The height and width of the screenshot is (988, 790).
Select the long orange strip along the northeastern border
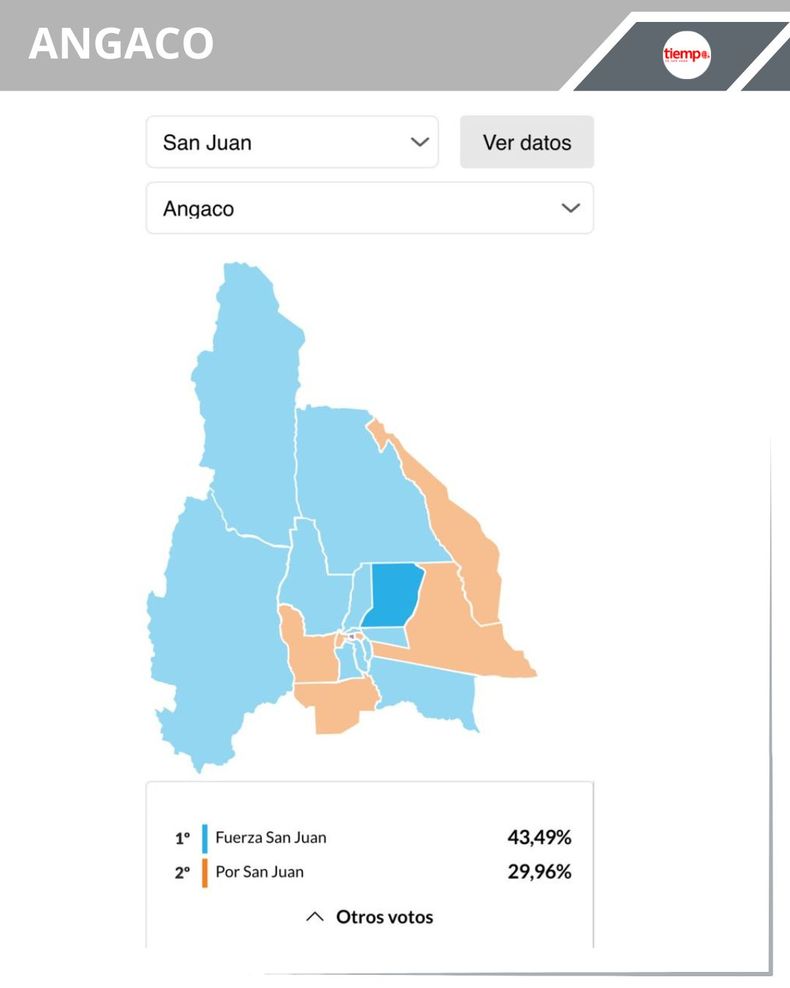click(460, 530)
